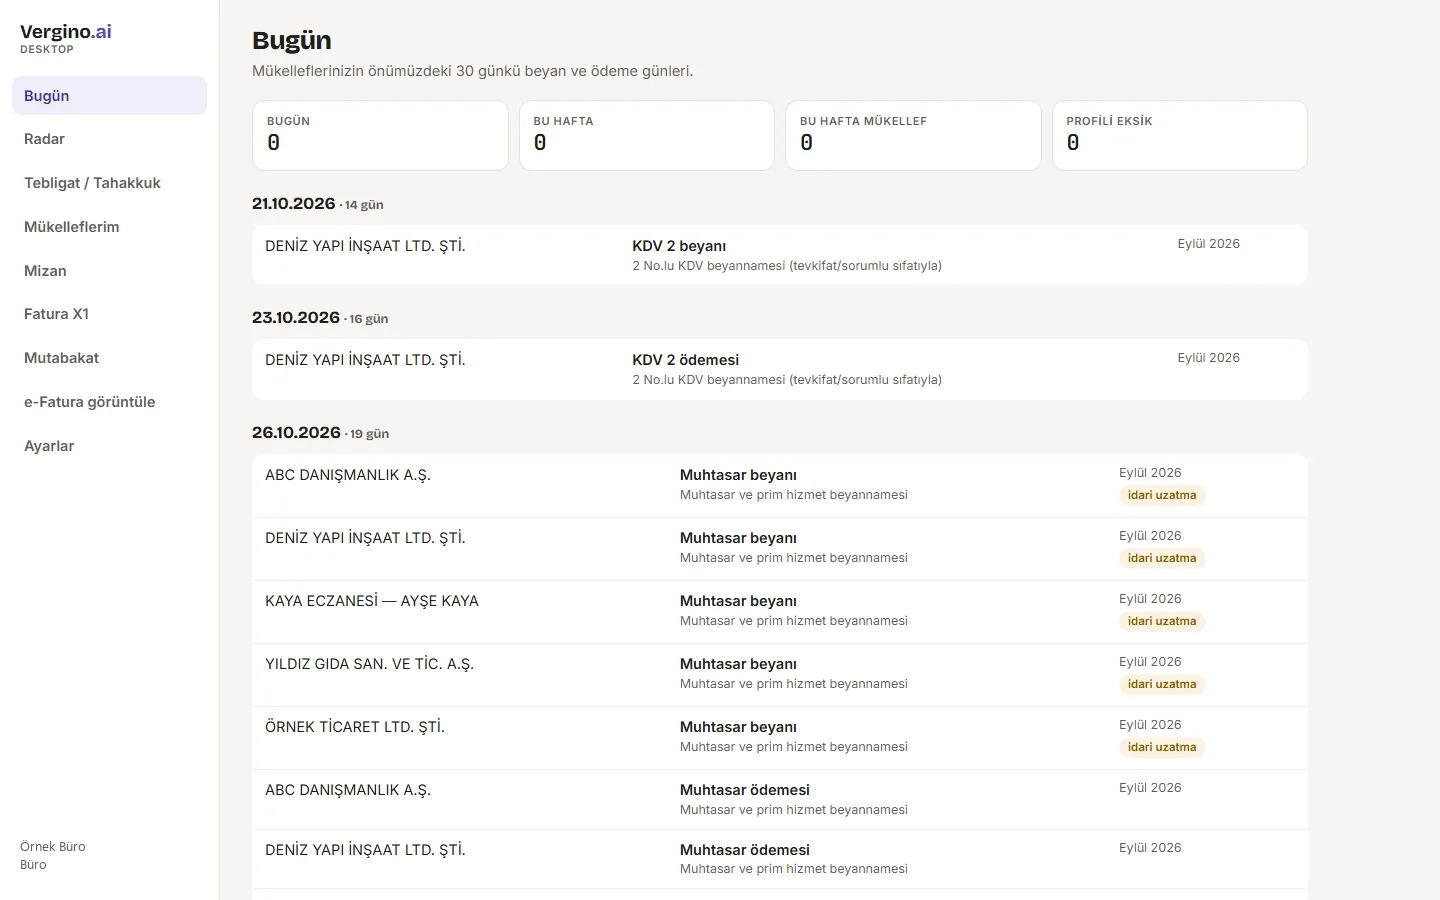Open the Mizan page
This screenshot has width=1440, height=900.
[x=109, y=271]
